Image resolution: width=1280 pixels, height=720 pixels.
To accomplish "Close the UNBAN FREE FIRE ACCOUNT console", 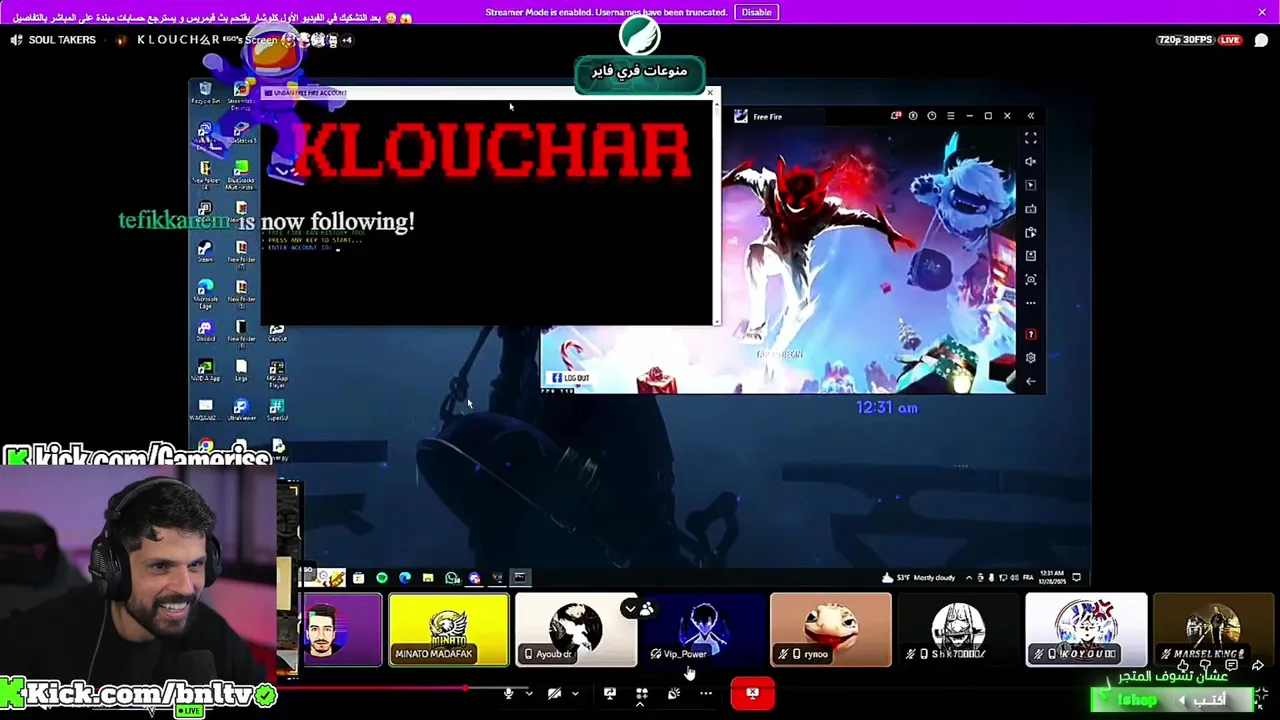I will tap(710, 93).
